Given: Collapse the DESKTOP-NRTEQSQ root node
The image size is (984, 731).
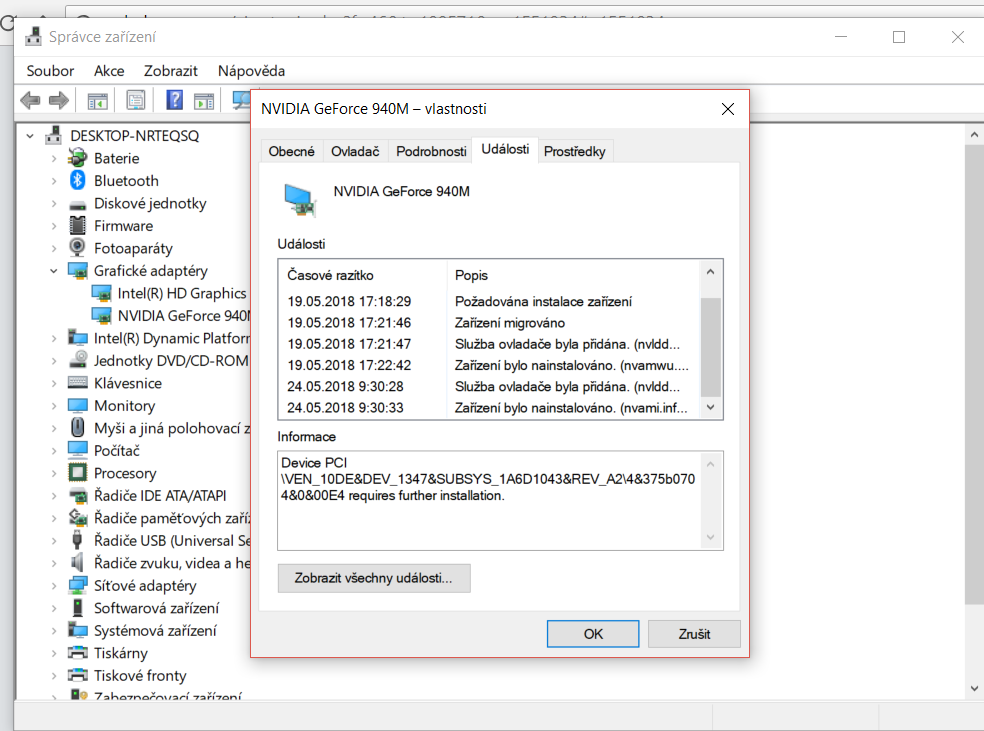Looking at the screenshot, I should pos(30,136).
